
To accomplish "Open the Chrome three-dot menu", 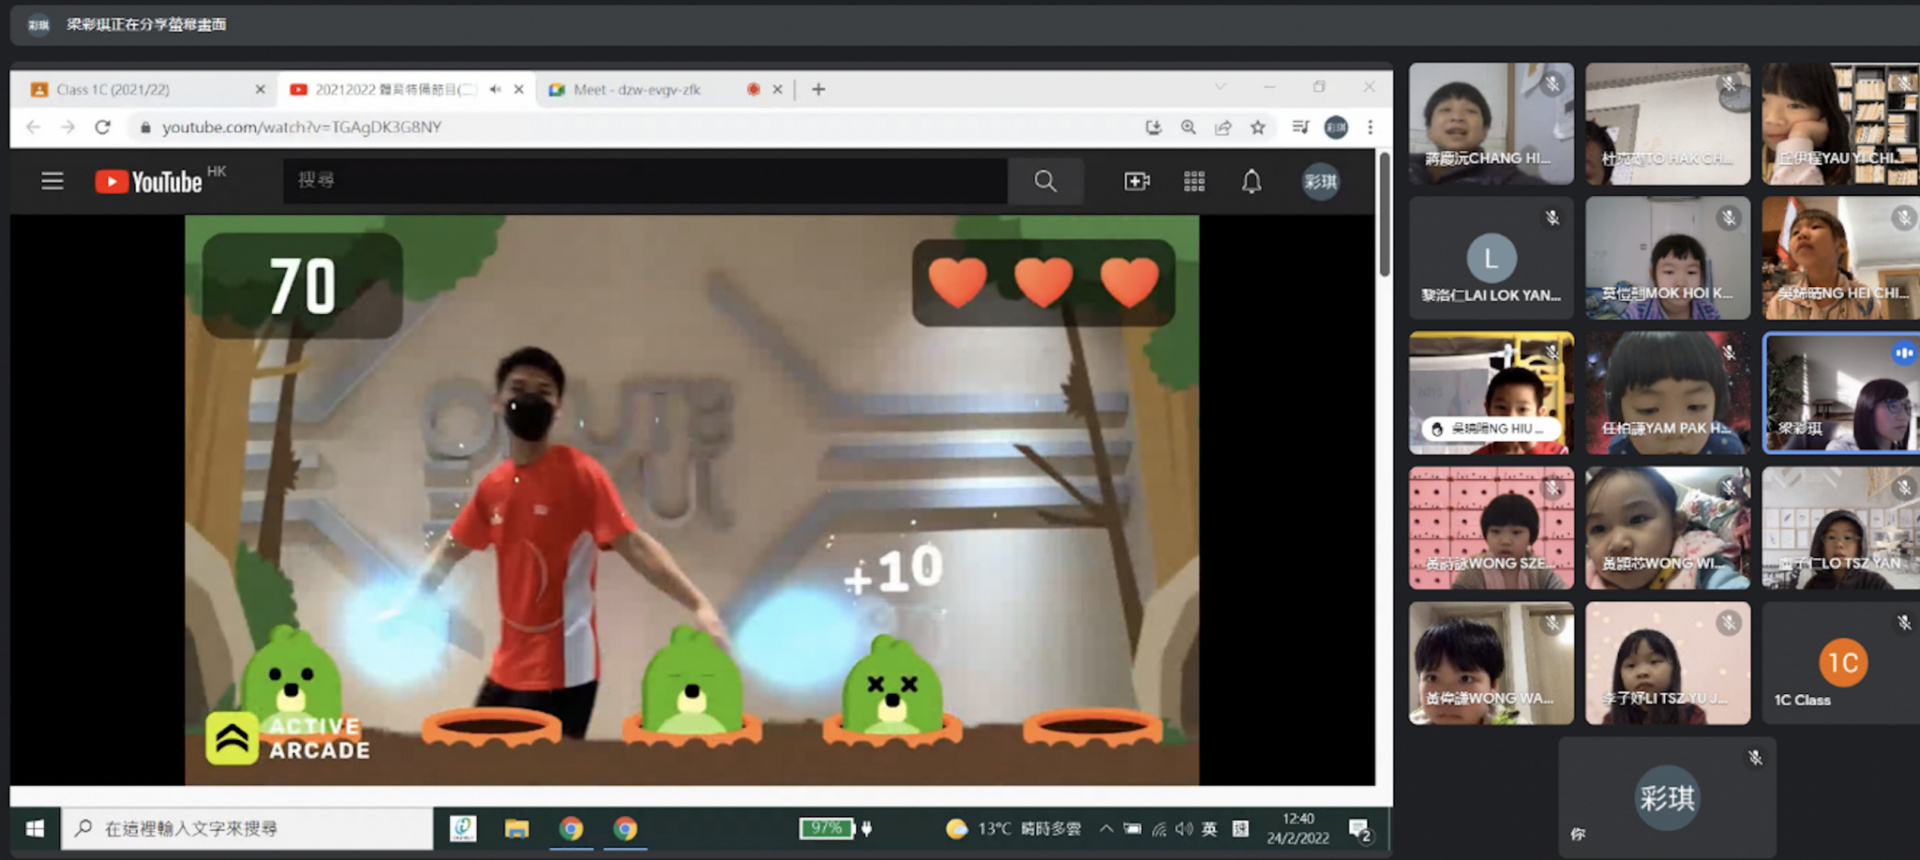I will (x=1370, y=127).
